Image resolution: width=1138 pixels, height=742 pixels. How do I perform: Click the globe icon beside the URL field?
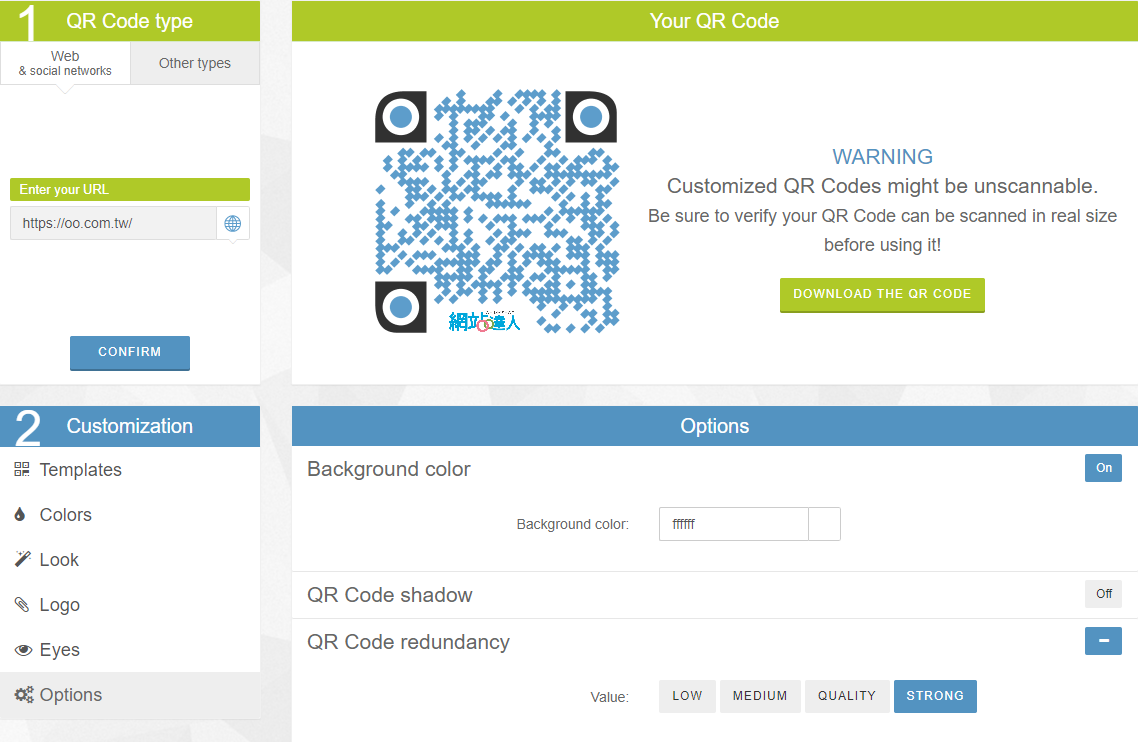(x=232, y=224)
